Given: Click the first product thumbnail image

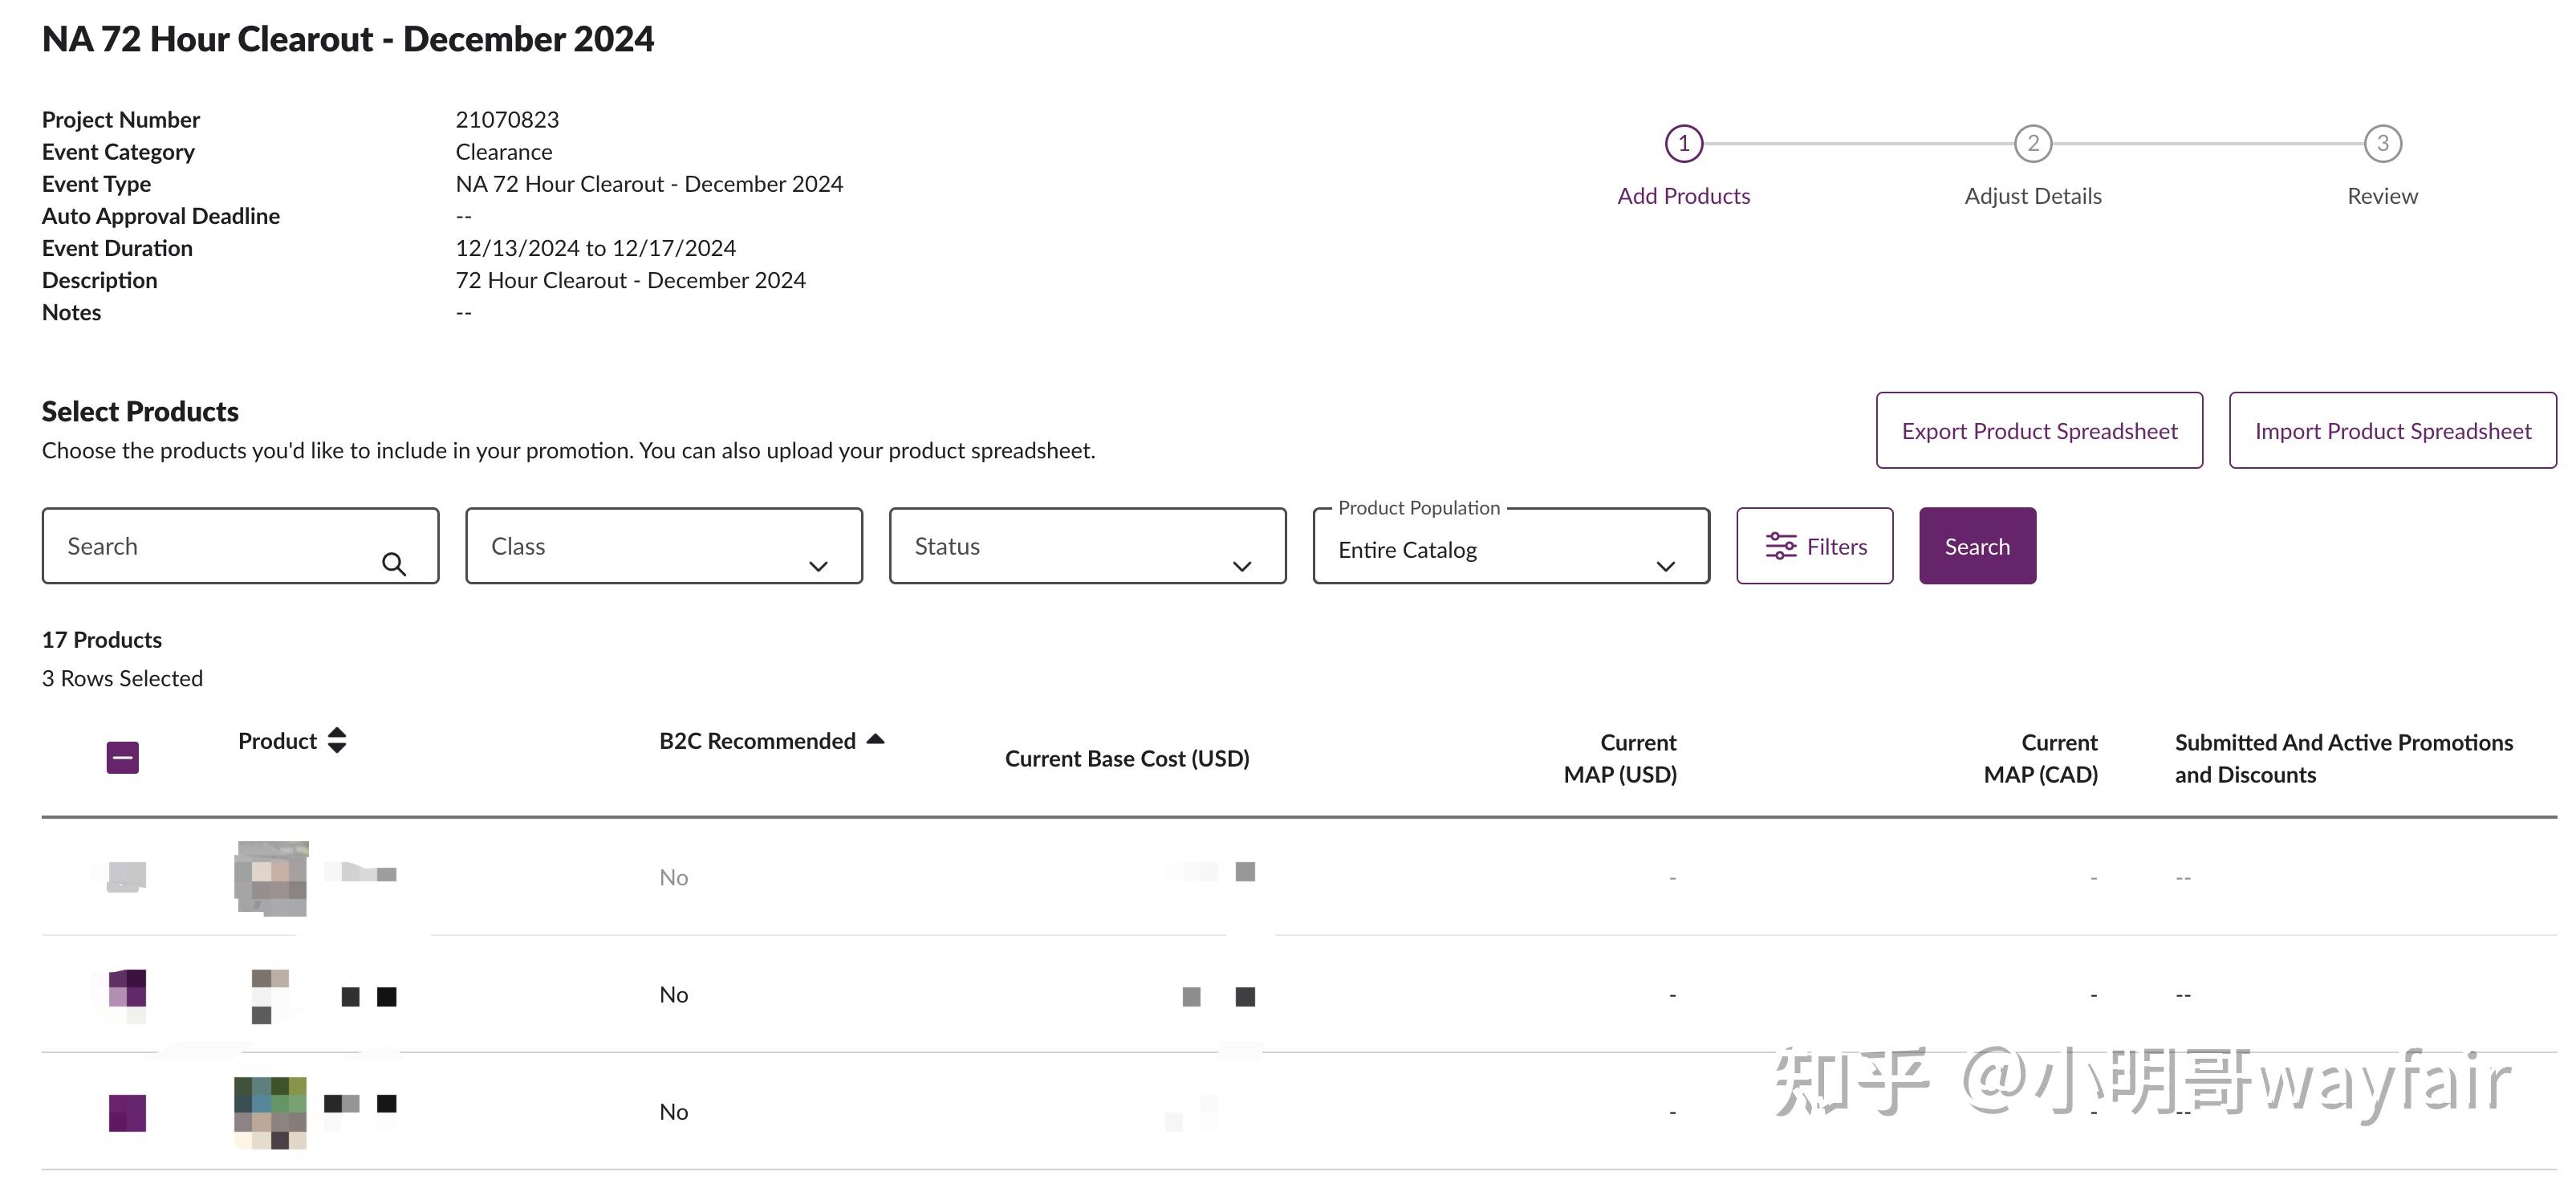Looking at the screenshot, I should [x=271, y=877].
